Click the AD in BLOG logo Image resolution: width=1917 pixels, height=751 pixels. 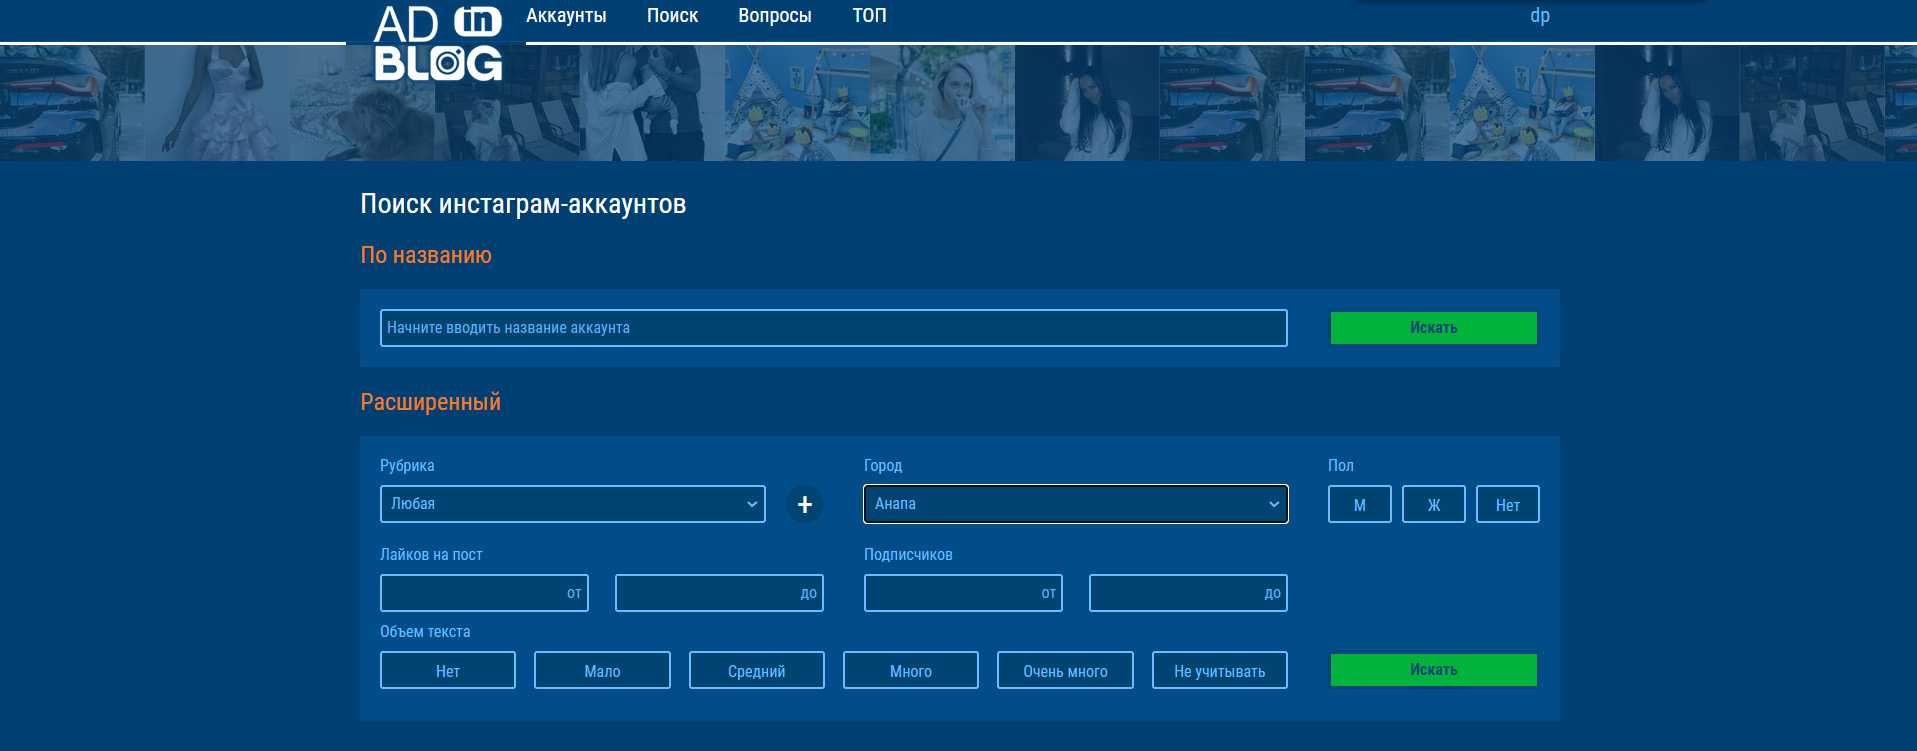point(437,43)
